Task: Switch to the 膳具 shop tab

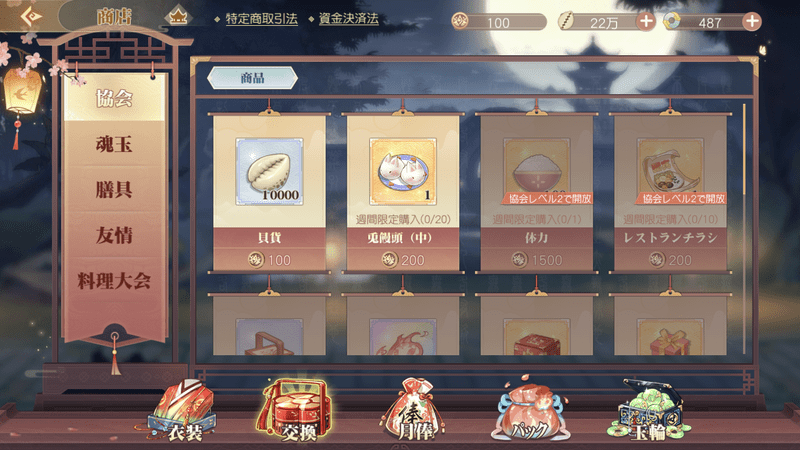Action: (114, 189)
